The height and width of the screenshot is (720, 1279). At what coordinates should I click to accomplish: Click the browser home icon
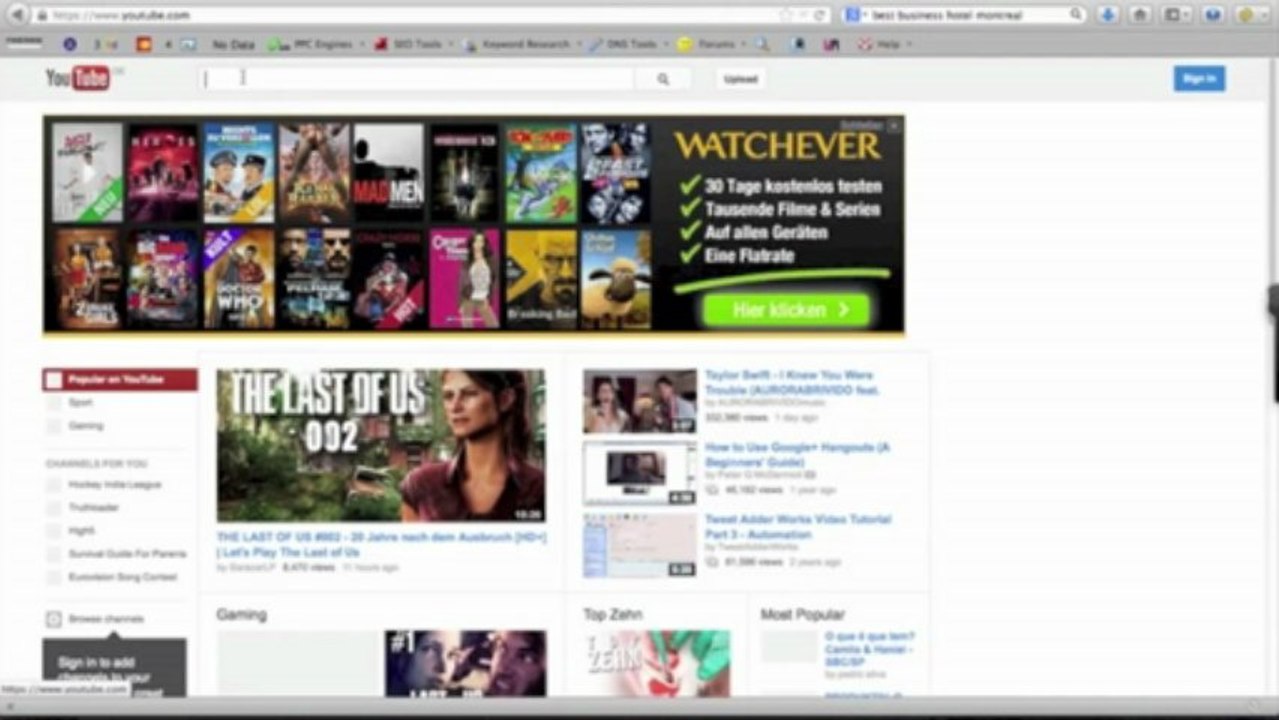pos(1140,15)
